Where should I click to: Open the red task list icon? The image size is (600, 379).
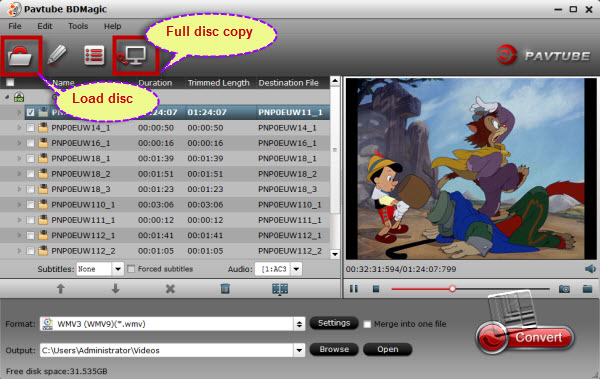pos(94,55)
